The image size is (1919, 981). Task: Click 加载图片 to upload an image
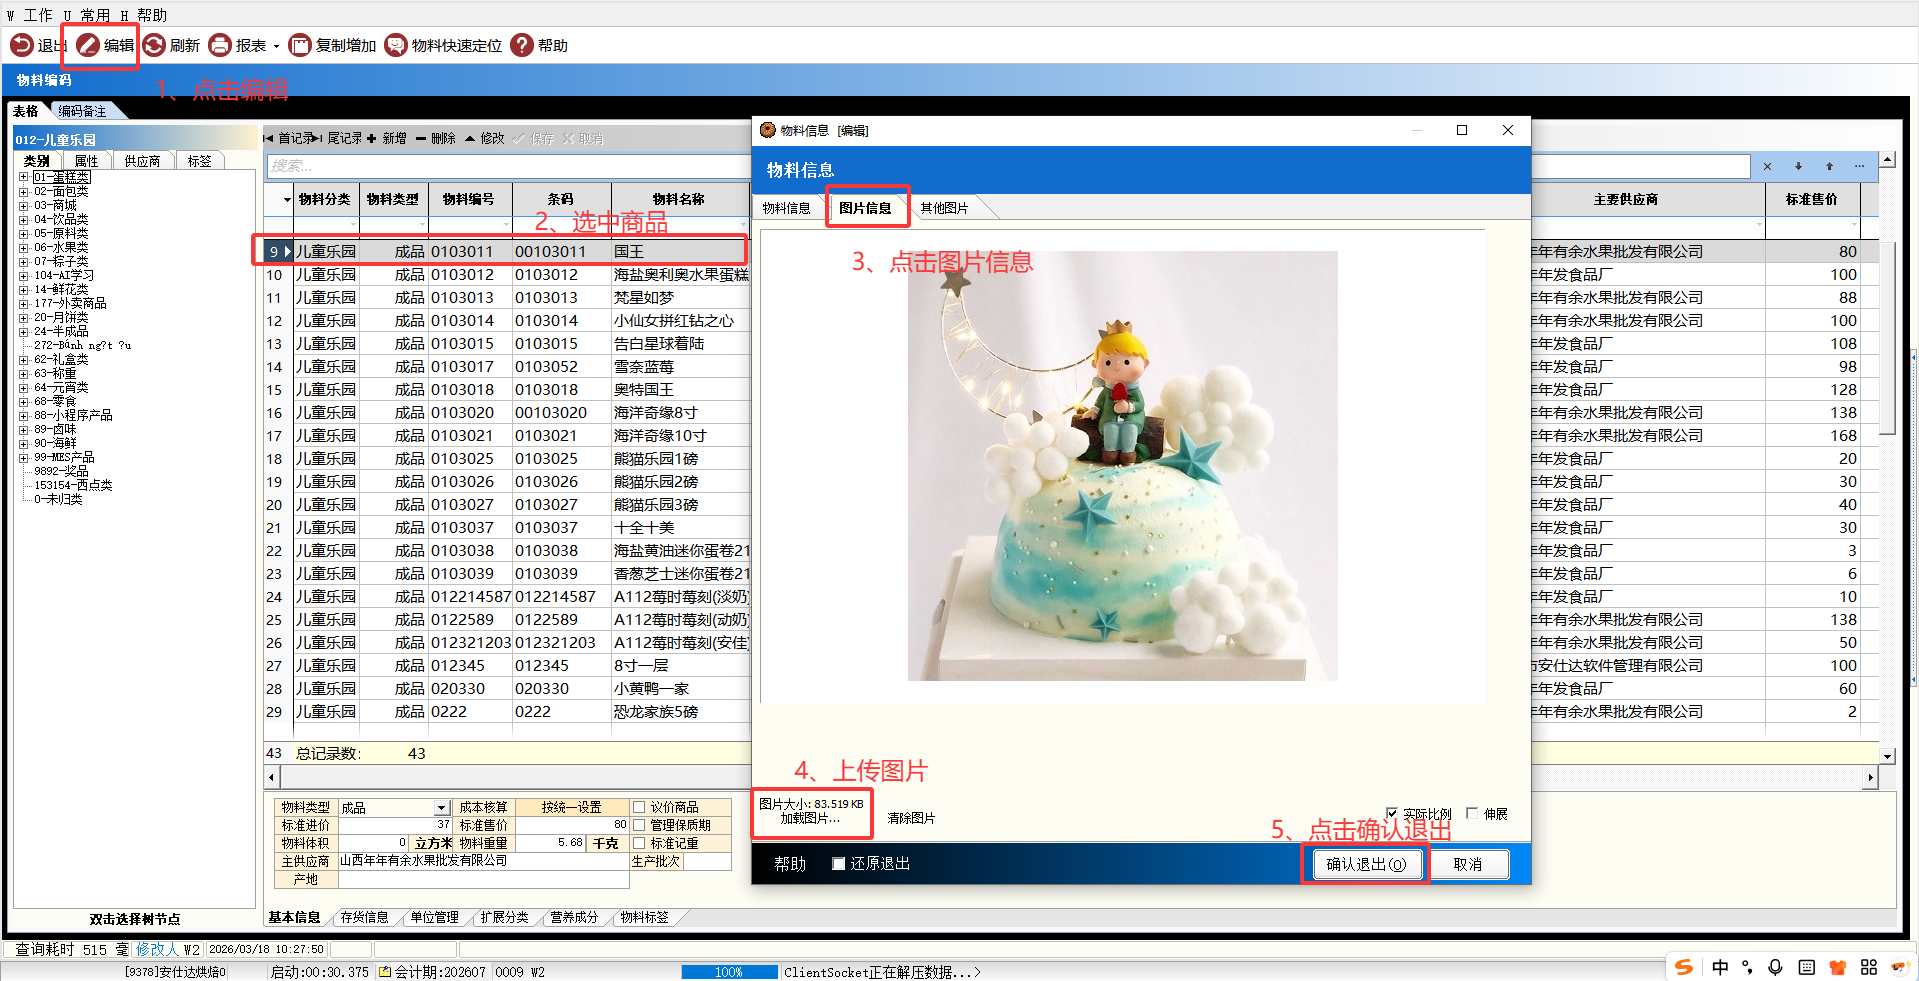(x=811, y=818)
